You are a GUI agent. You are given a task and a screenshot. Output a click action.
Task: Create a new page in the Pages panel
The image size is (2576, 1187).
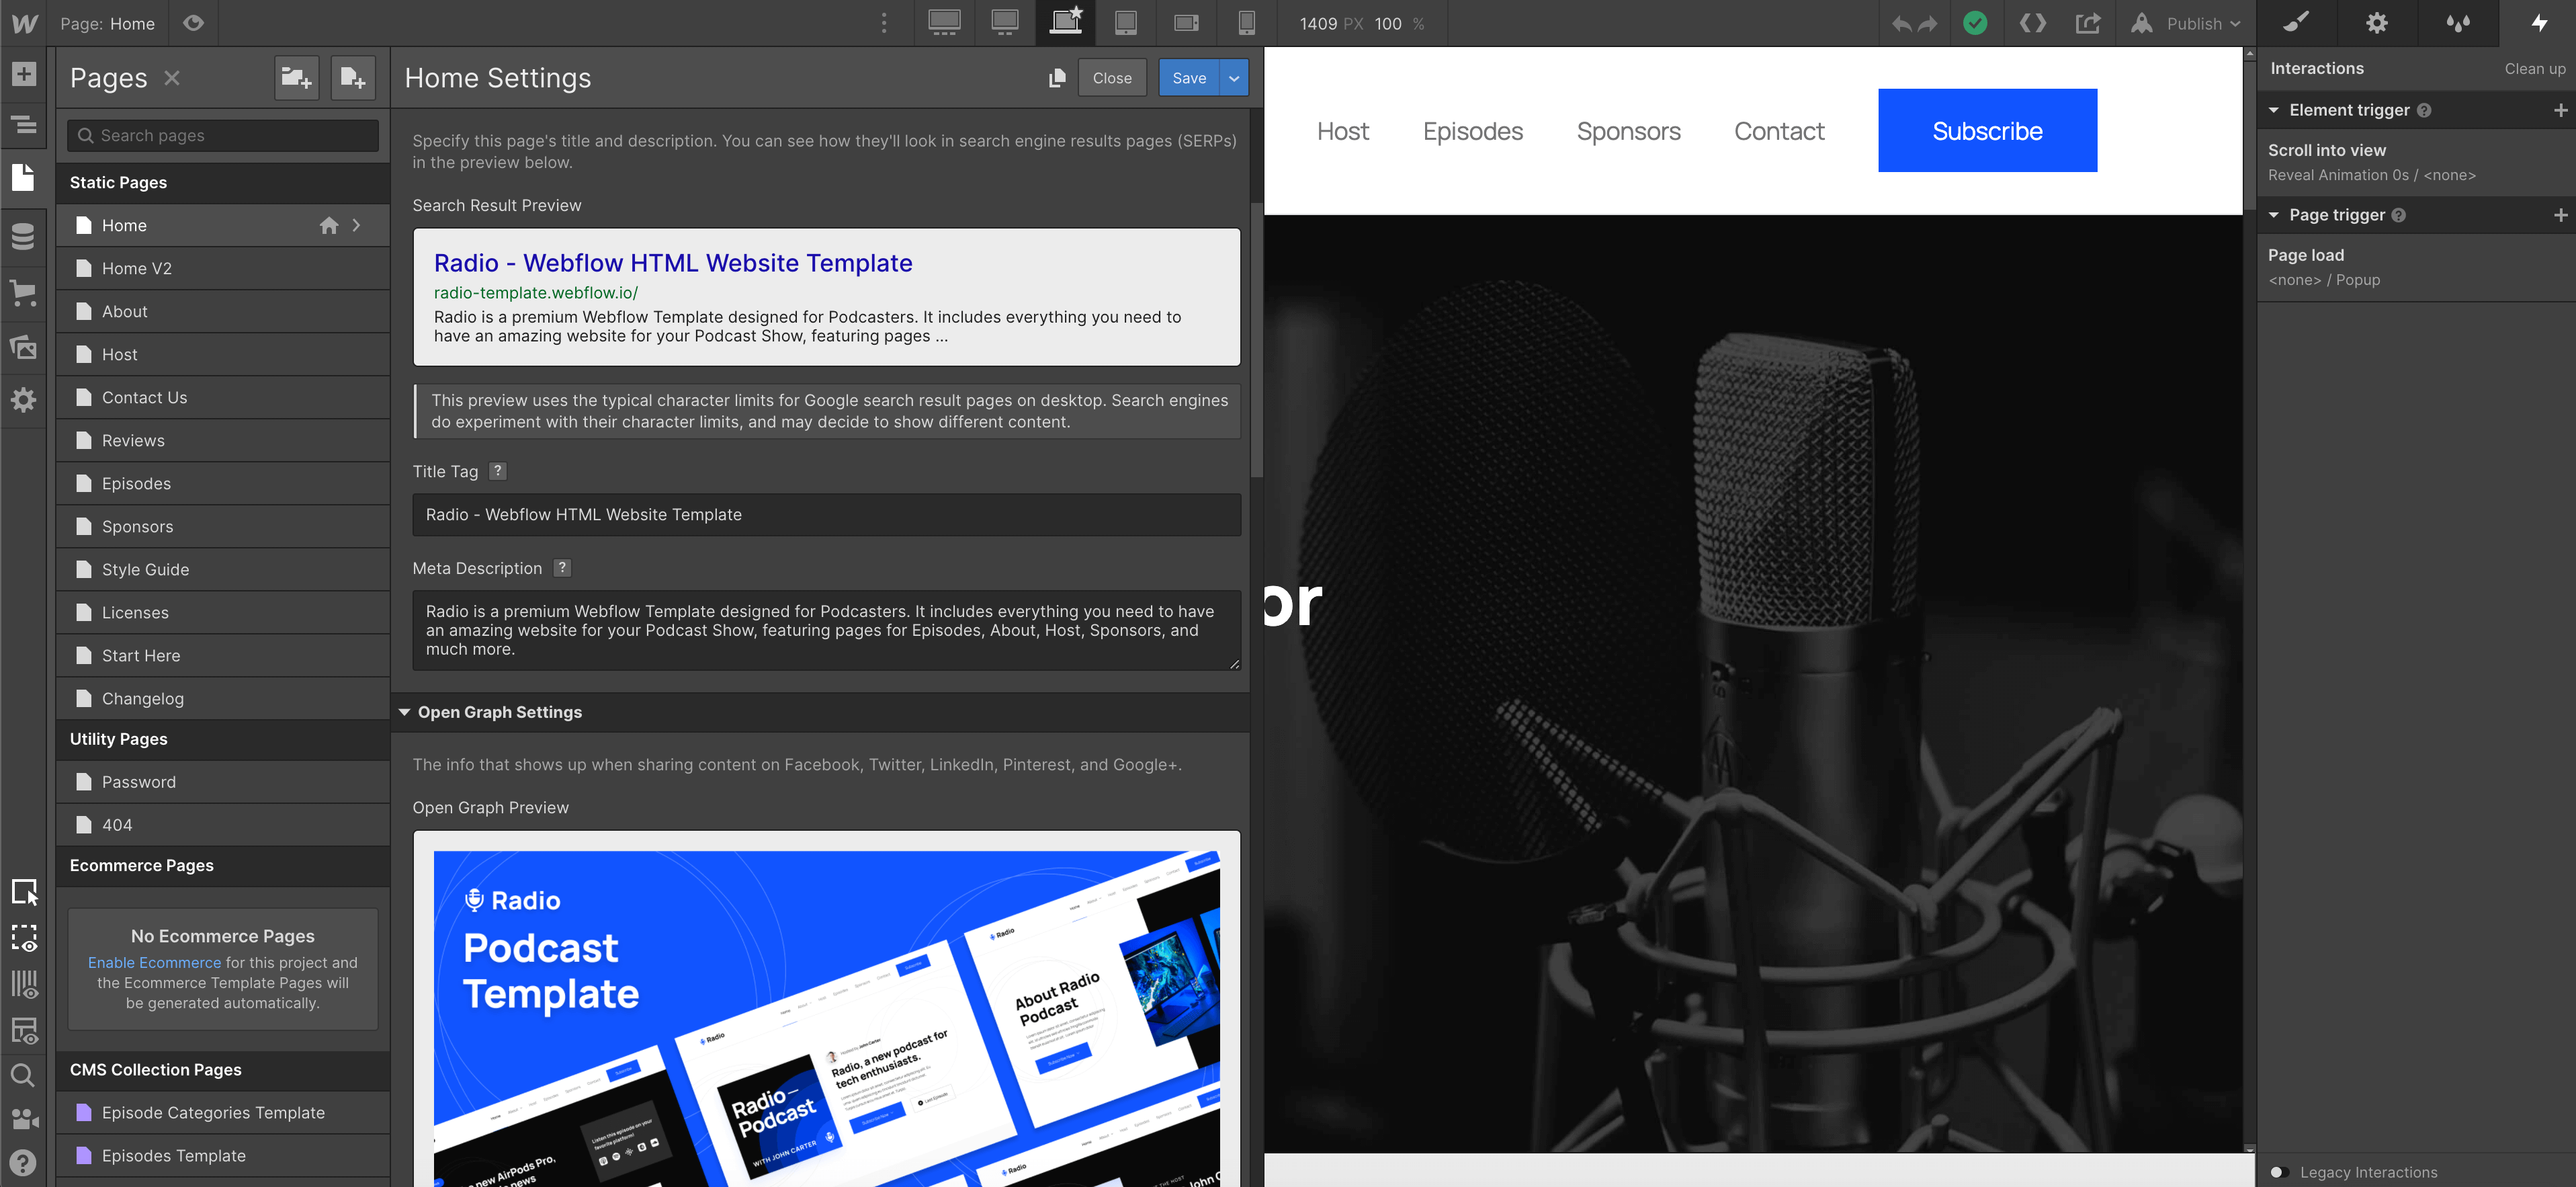click(x=352, y=77)
